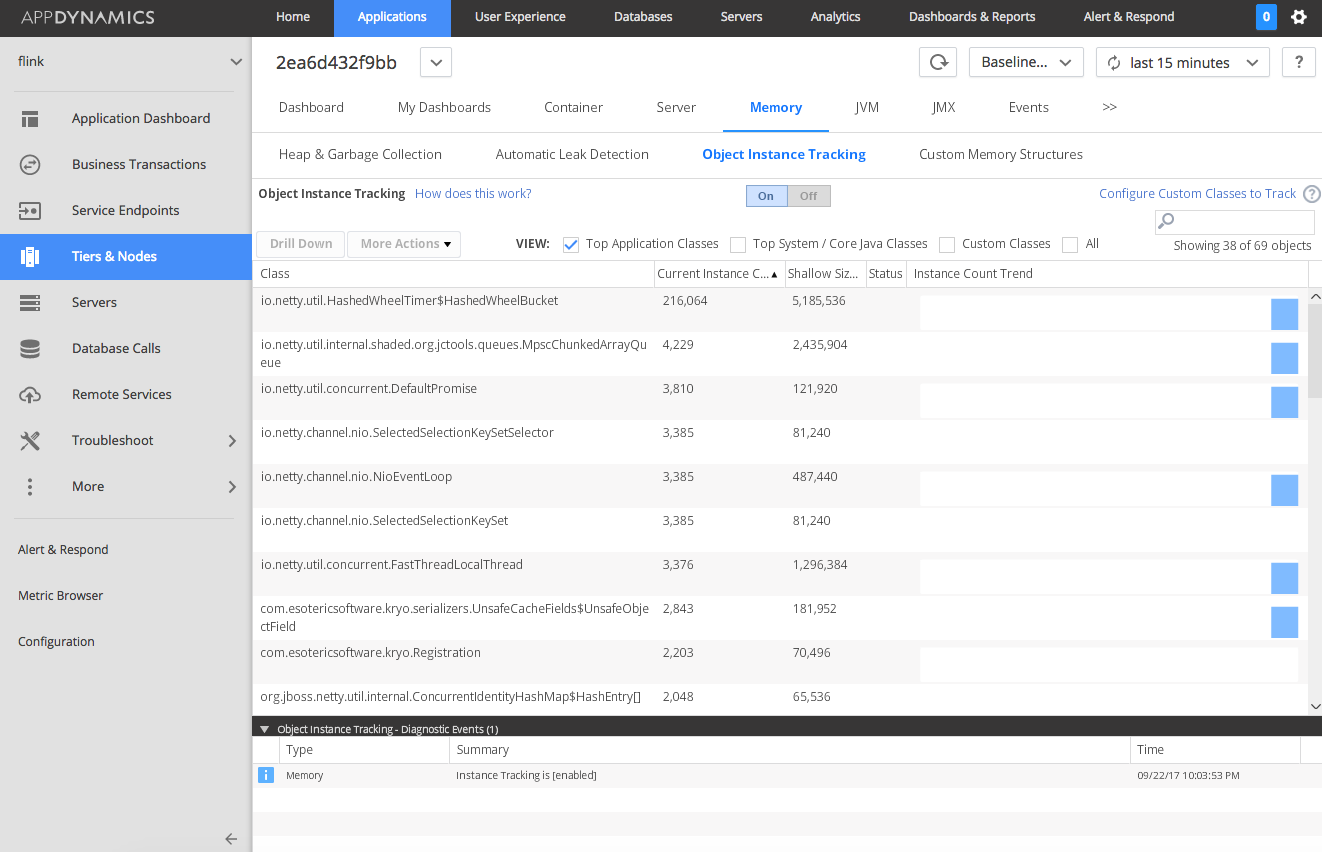
Task: Switch to Custom Memory Structures tab
Action: [x=1001, y=155]
